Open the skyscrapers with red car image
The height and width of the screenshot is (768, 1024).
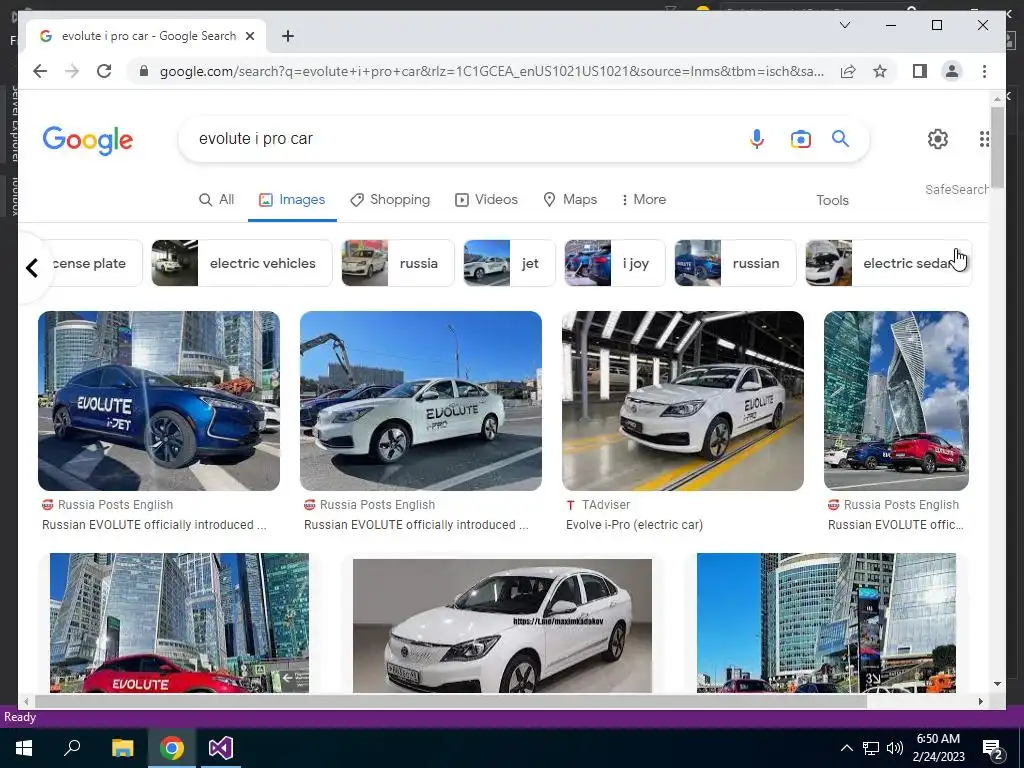(x=896, y=401)
